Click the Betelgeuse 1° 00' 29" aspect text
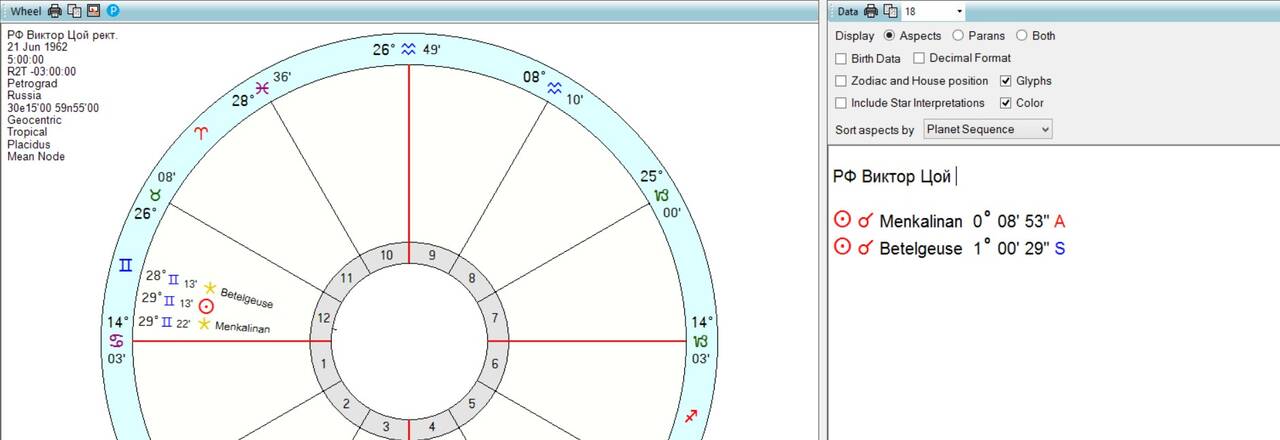Viewport: 1280px width, 440px height. tap(964, 248)
